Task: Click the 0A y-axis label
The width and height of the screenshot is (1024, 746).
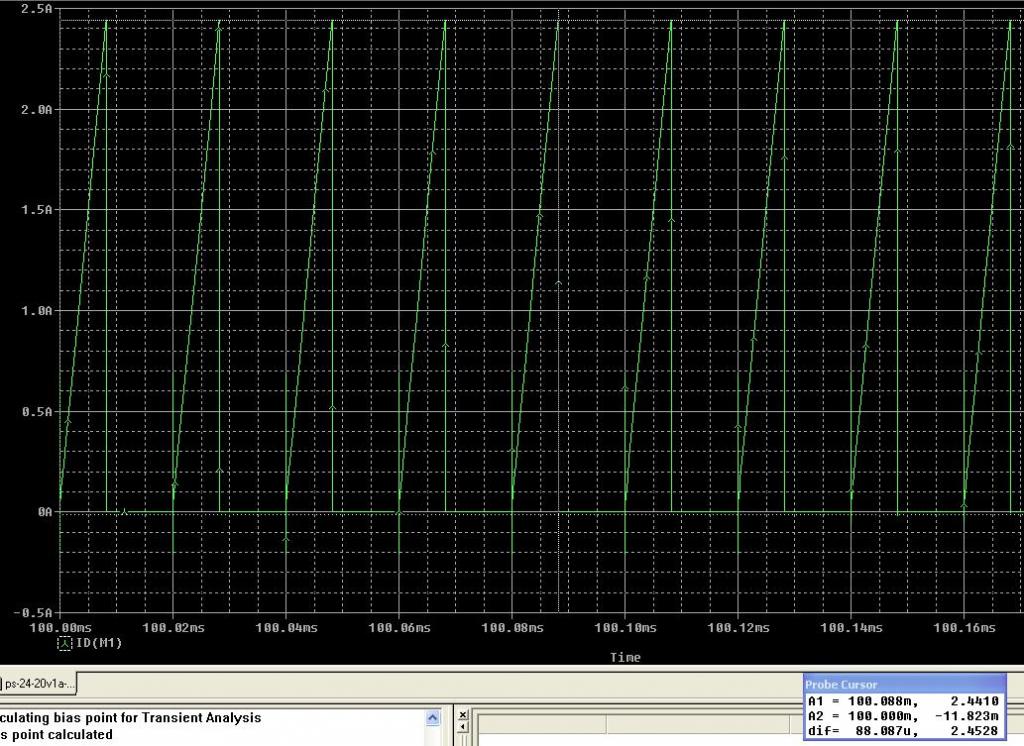Action: (44, 512)
